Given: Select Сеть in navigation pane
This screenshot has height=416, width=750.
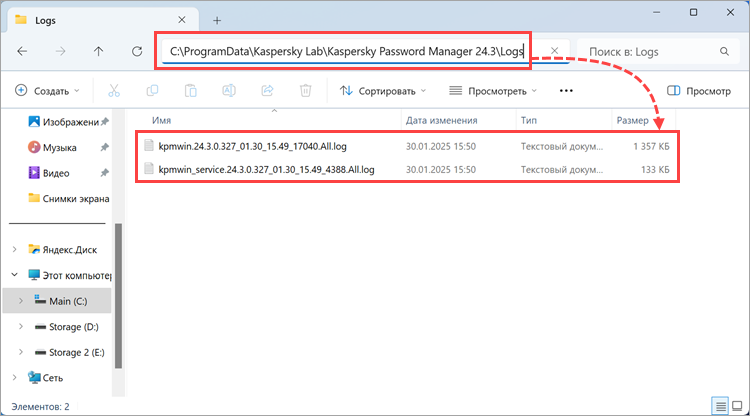Looking at the screenshot, I should click(x=45, y=378).
